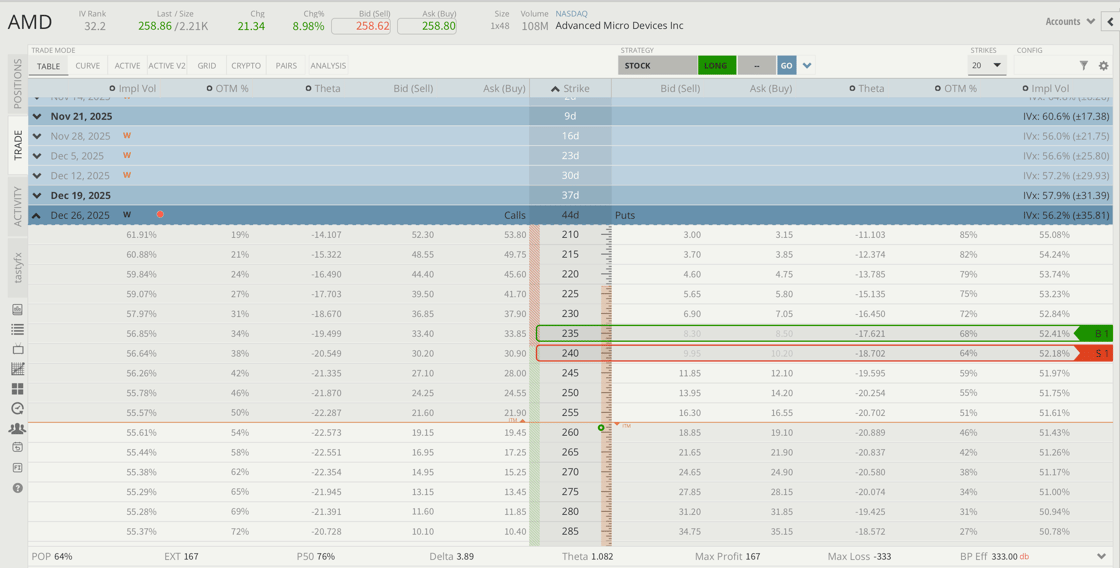Toggle puts Theta column selector
1120x568 pixels.
[853, 89]
